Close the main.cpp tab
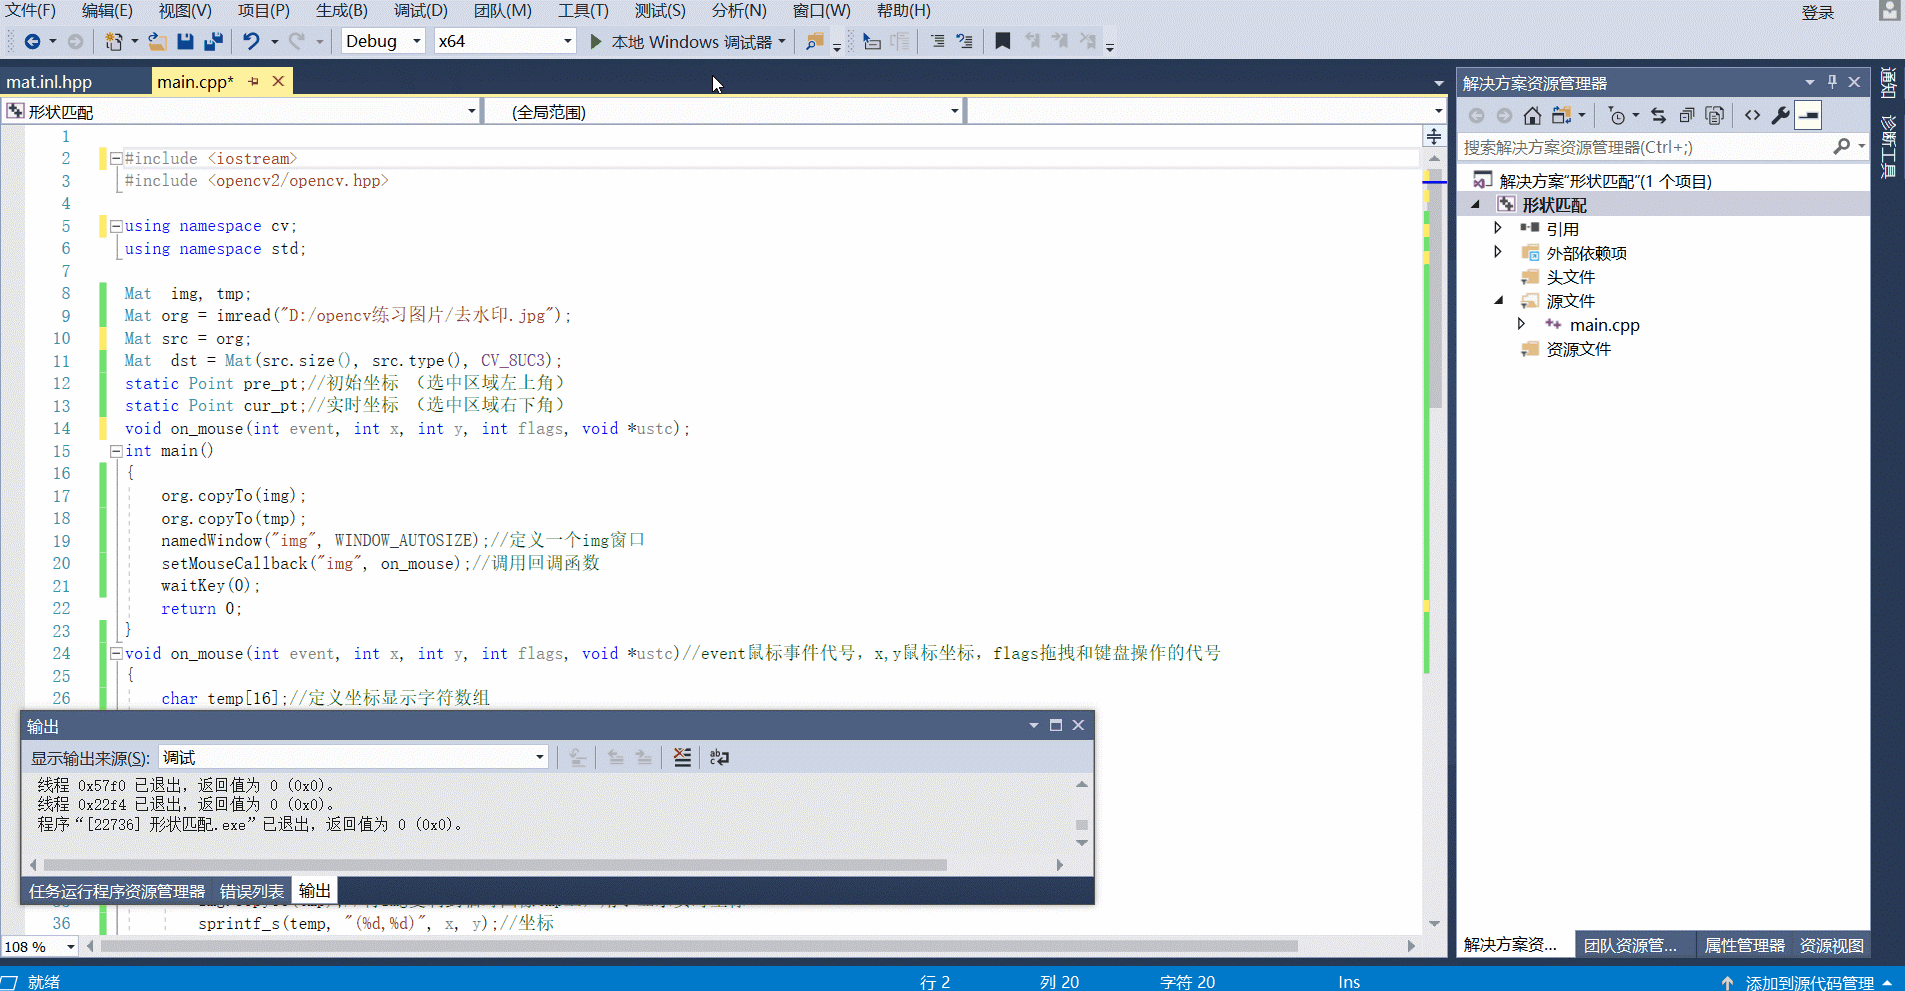 point(278,81)
